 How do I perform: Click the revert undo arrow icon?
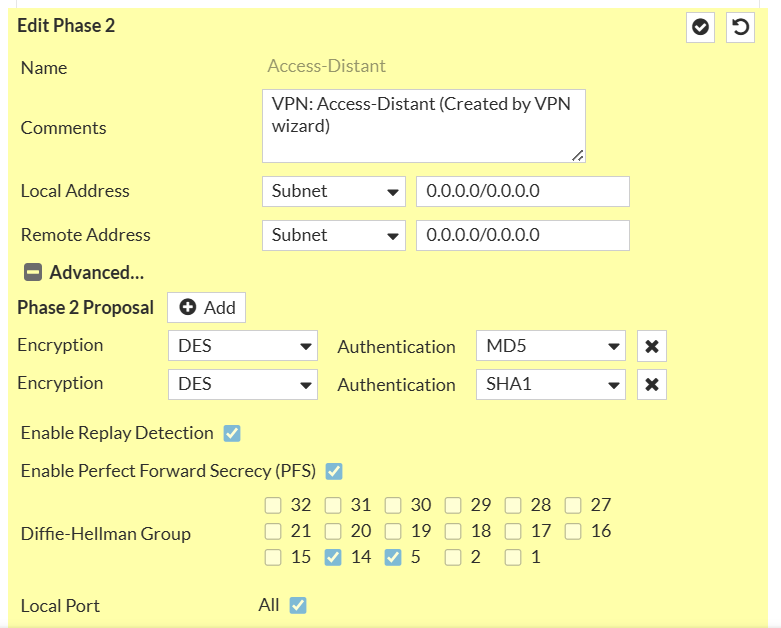point(740,27)
